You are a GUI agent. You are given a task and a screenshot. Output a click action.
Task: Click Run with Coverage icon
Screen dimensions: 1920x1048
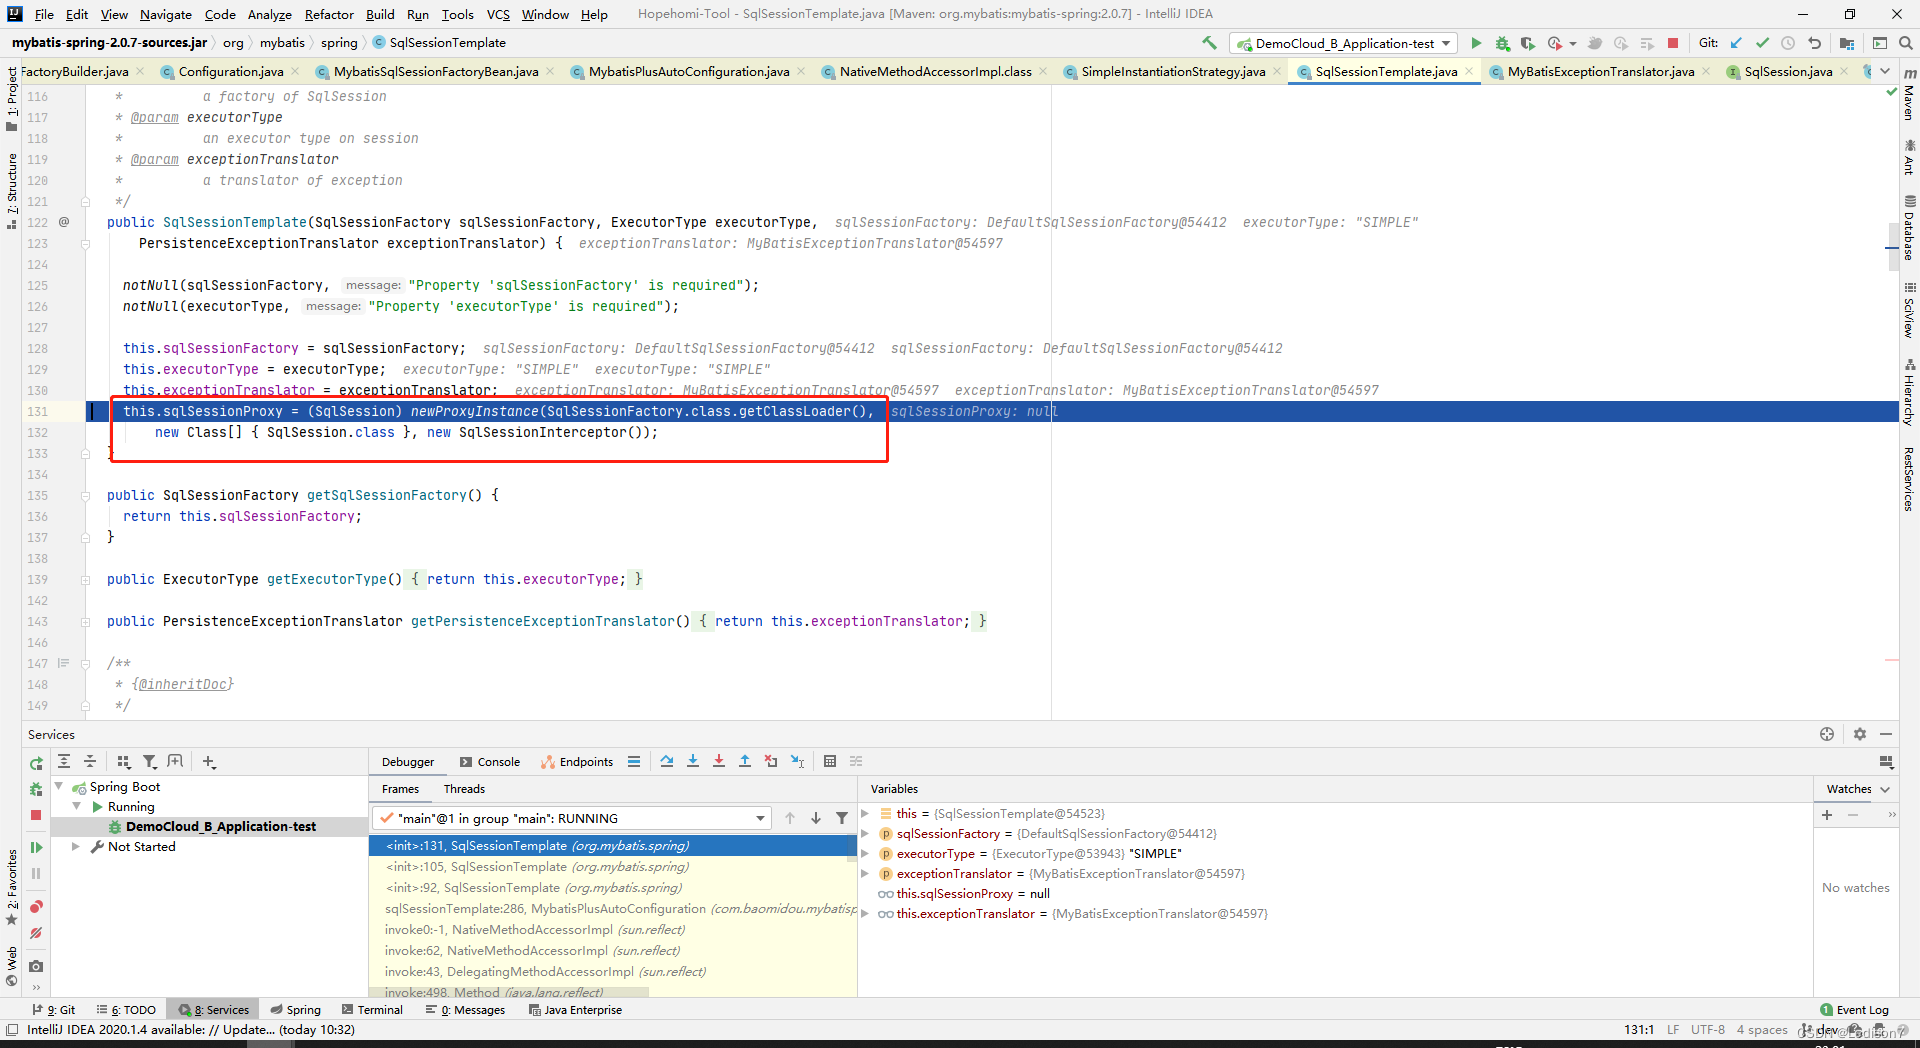tap(1528, 43)
